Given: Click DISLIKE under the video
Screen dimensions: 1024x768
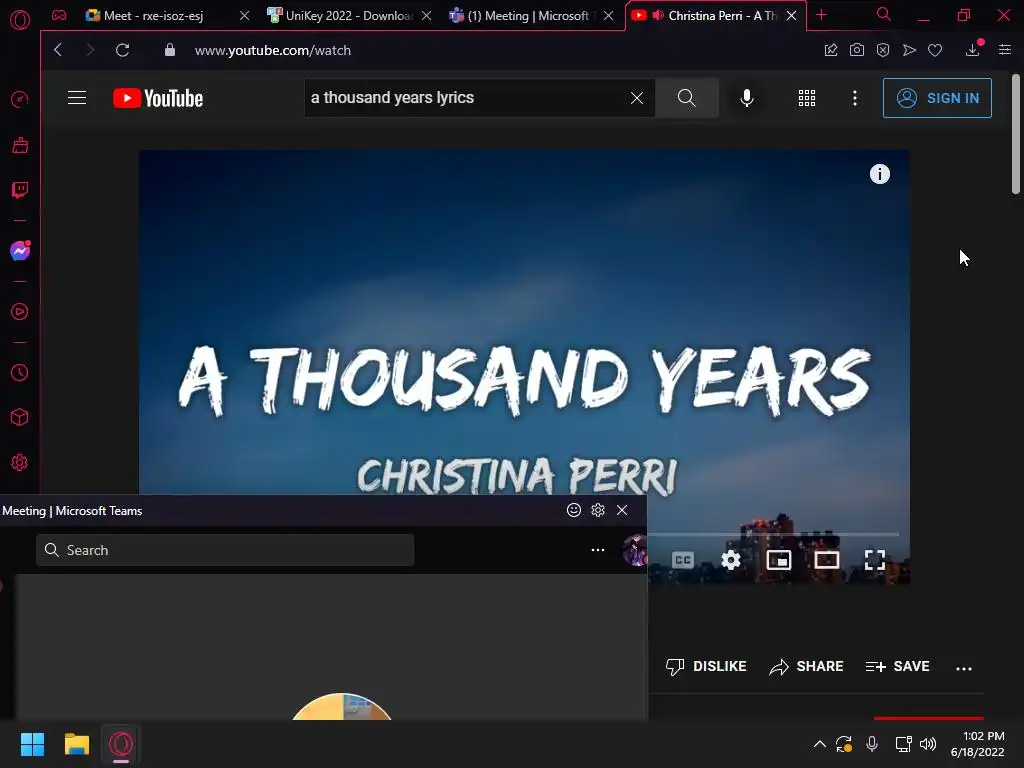Looking at the screenshot, I should 706,667.
